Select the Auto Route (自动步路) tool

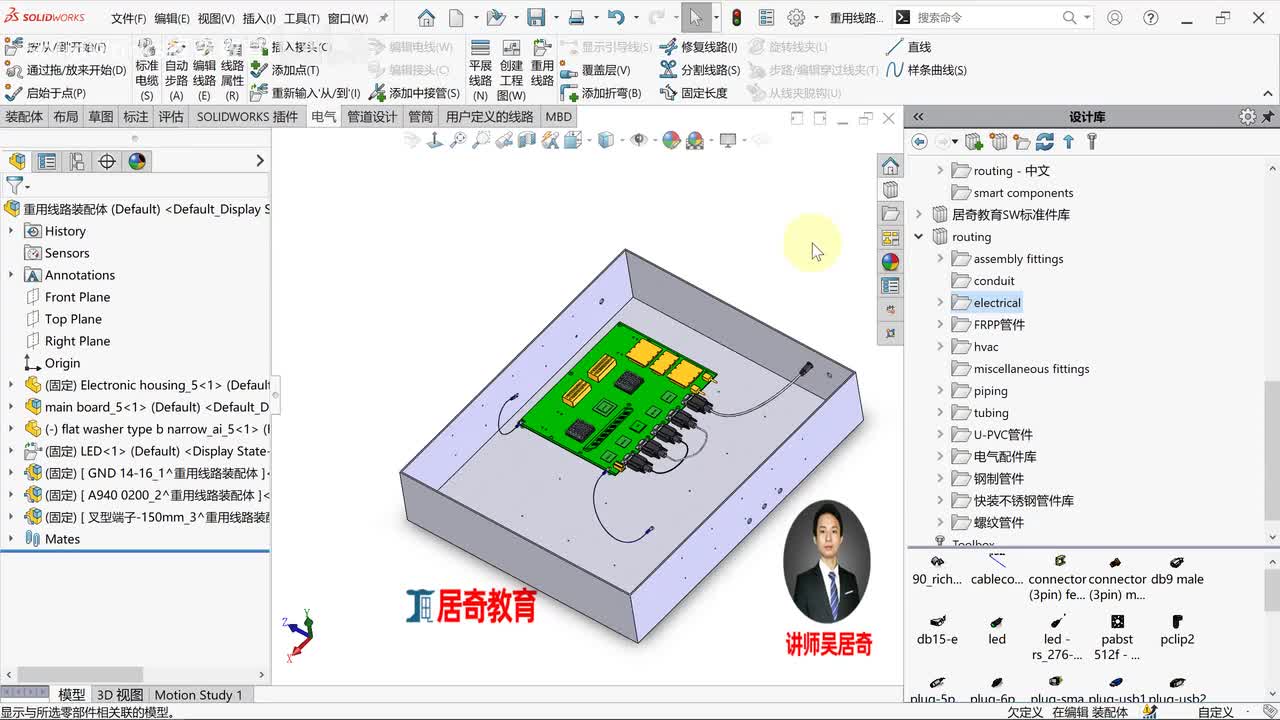(176, 70)
